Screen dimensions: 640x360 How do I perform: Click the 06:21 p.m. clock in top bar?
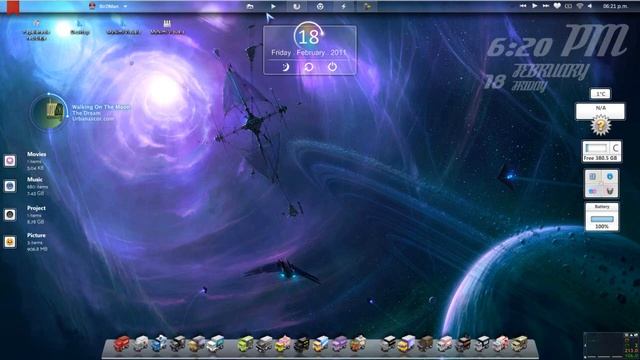tap(616, 6)
